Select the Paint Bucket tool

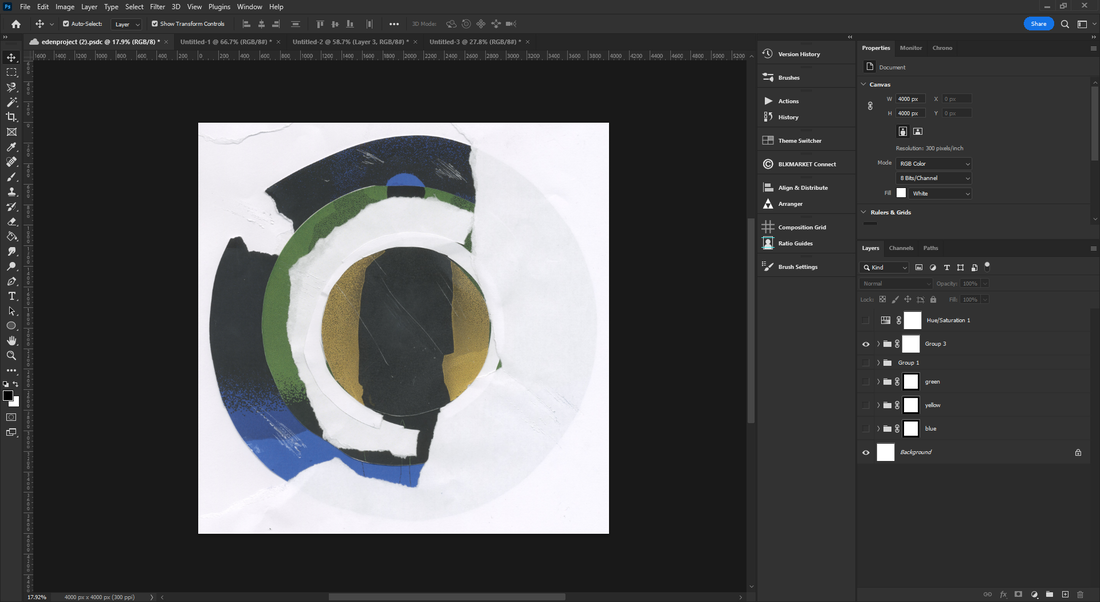pyautogui.click(x=11, y=236)
